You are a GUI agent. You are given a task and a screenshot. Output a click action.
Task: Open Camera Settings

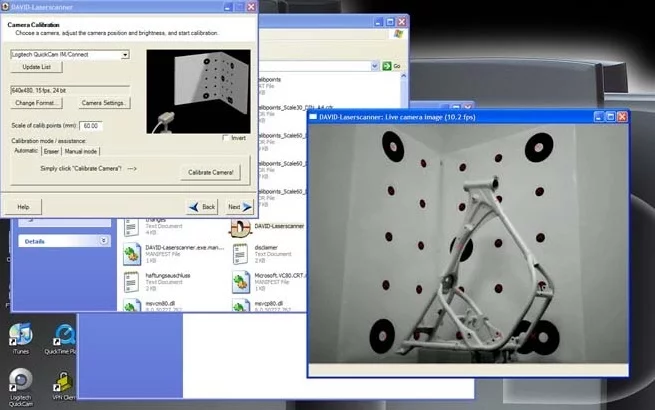(104, 103)
